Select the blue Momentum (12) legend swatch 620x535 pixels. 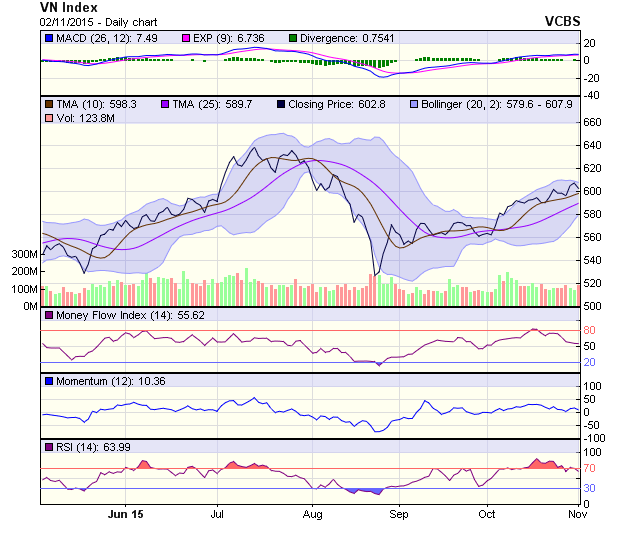click(x=48, y=381)
